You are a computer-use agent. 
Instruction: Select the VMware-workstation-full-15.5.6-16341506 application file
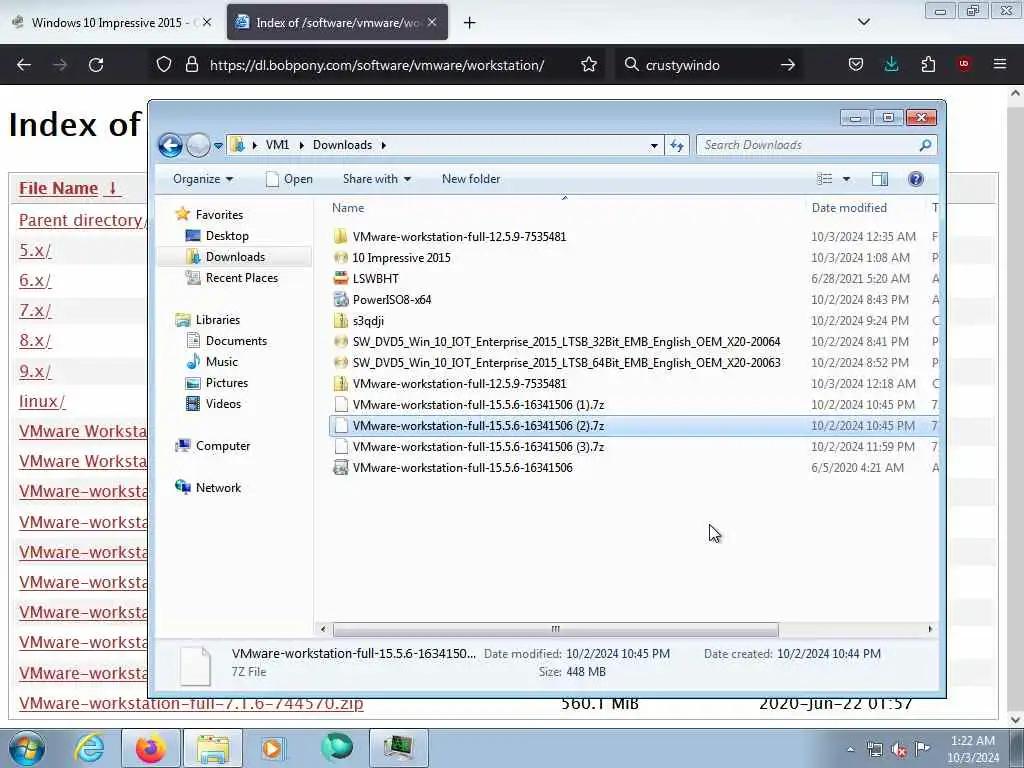[x=453, y=468]
